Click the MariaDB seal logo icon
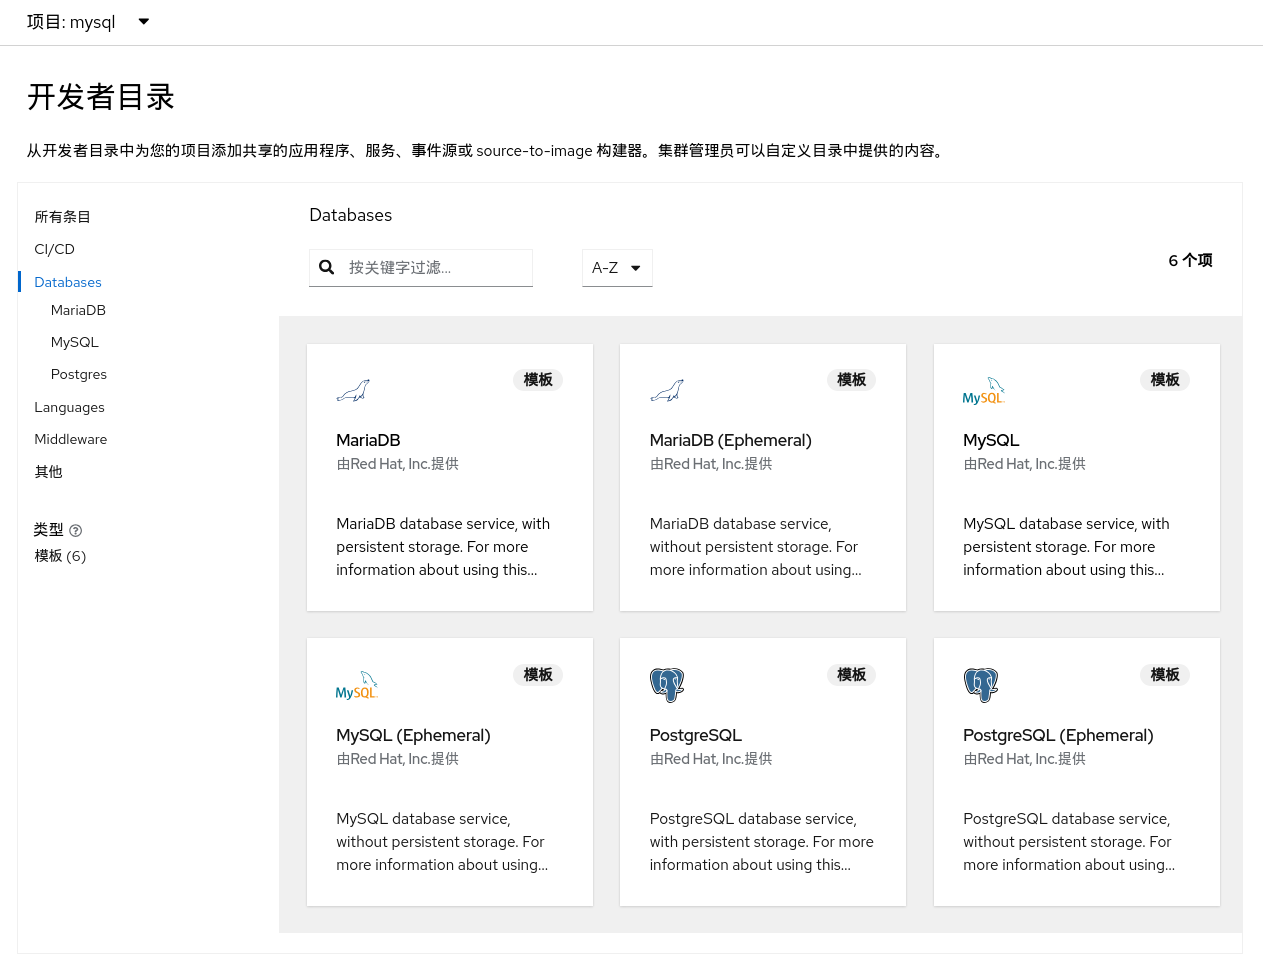This screenshot has width=1263, height=954. tap(353, 391)
